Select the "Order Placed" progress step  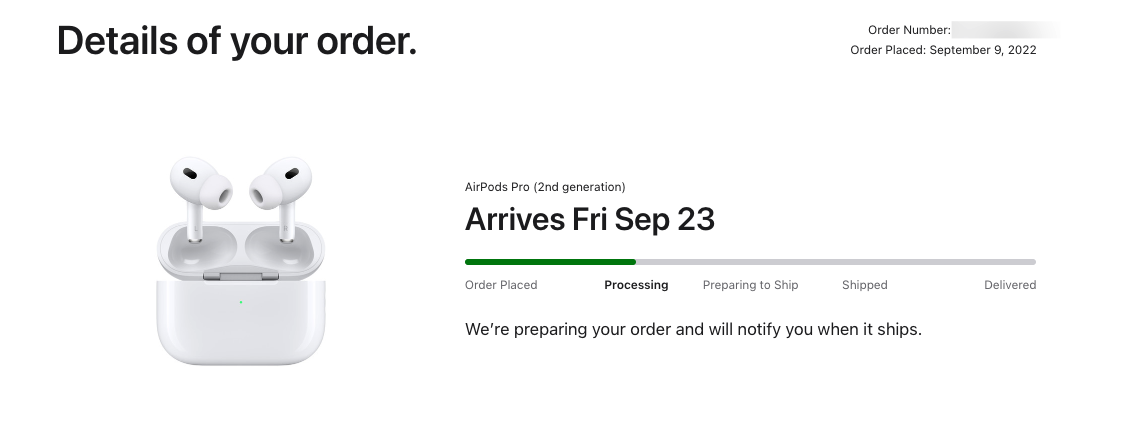coord(501,285)
